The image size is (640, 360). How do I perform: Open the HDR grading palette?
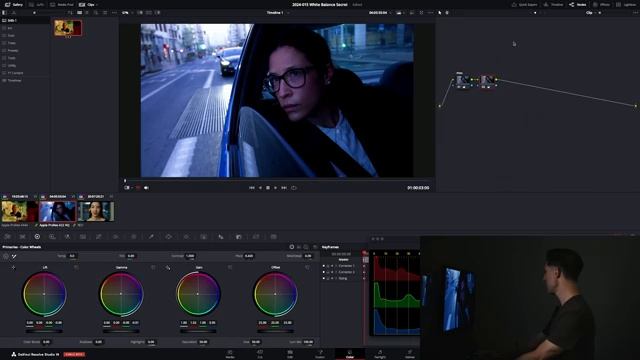tap(52, 237)
